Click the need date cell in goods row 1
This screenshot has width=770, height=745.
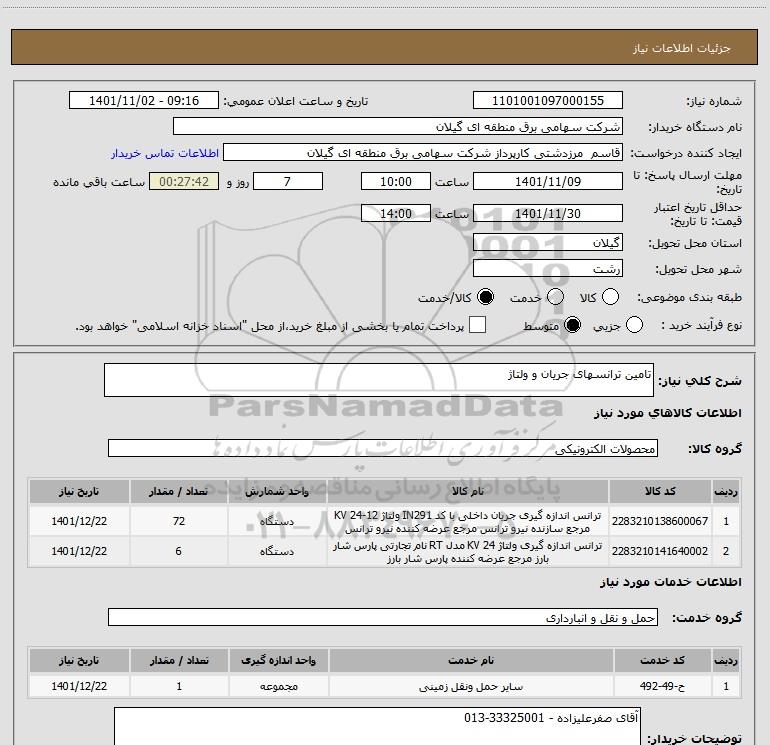(79, 522)
